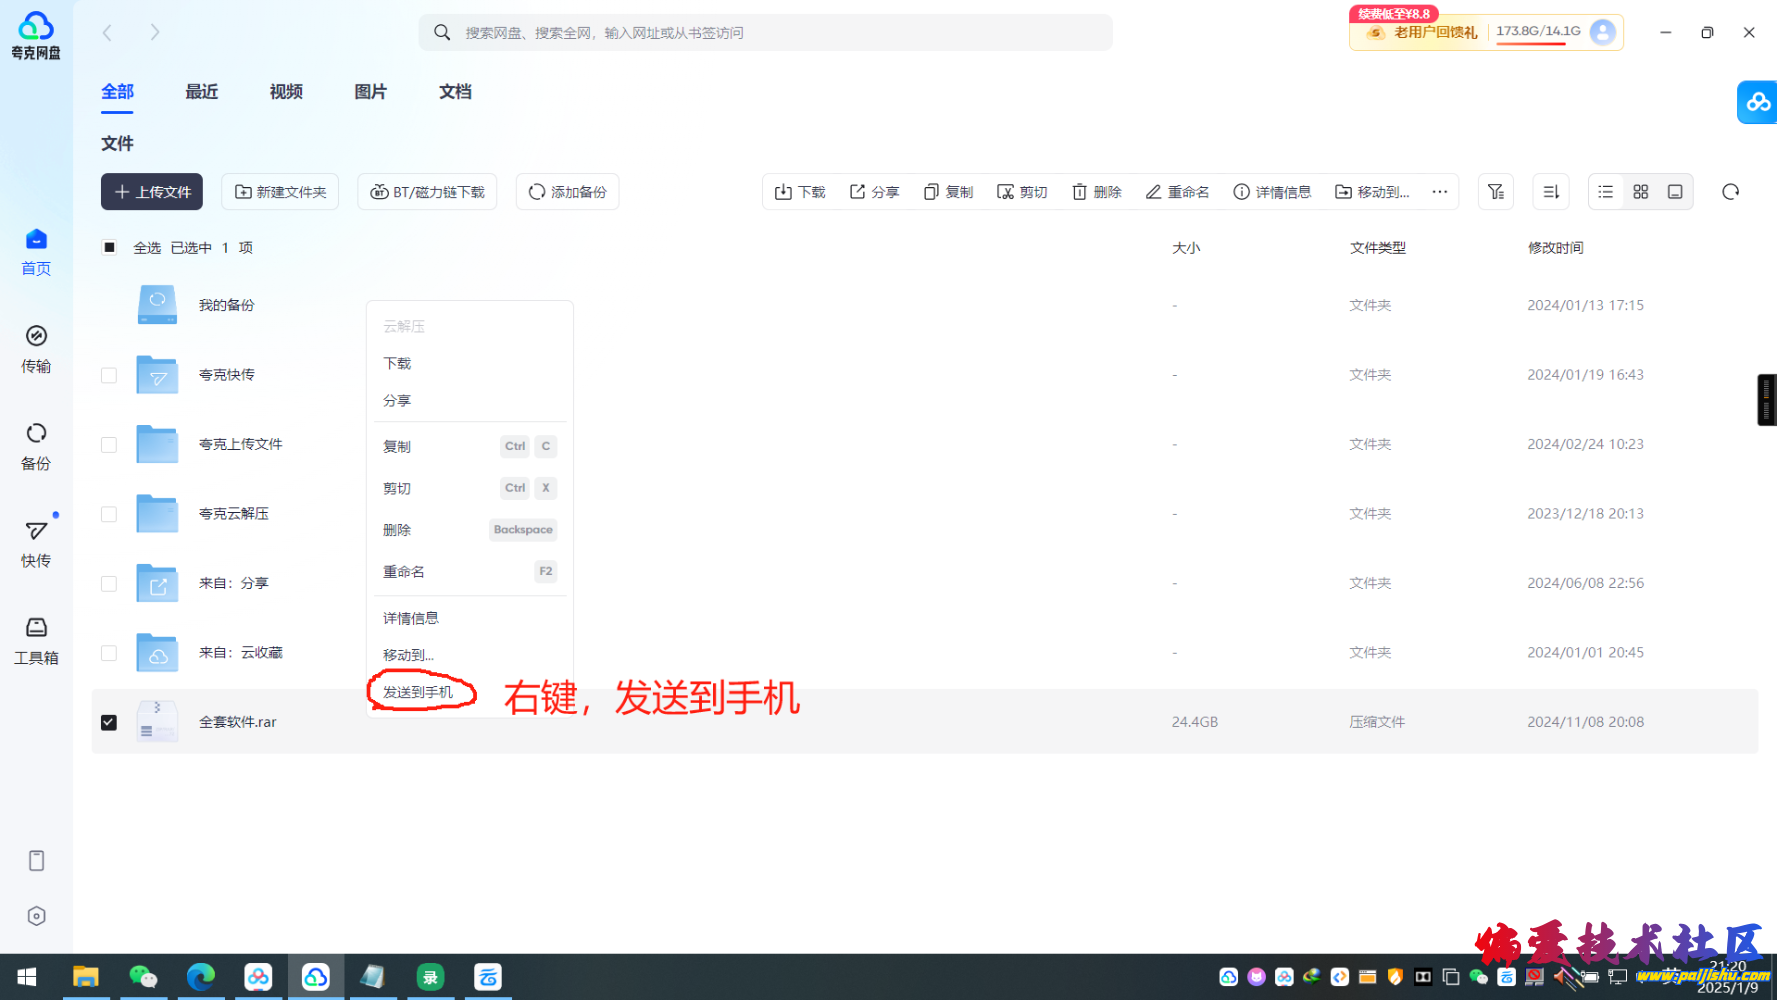Click the filter icon in the toolbar
1777x1000 pixels.
tap(1495, 192)
